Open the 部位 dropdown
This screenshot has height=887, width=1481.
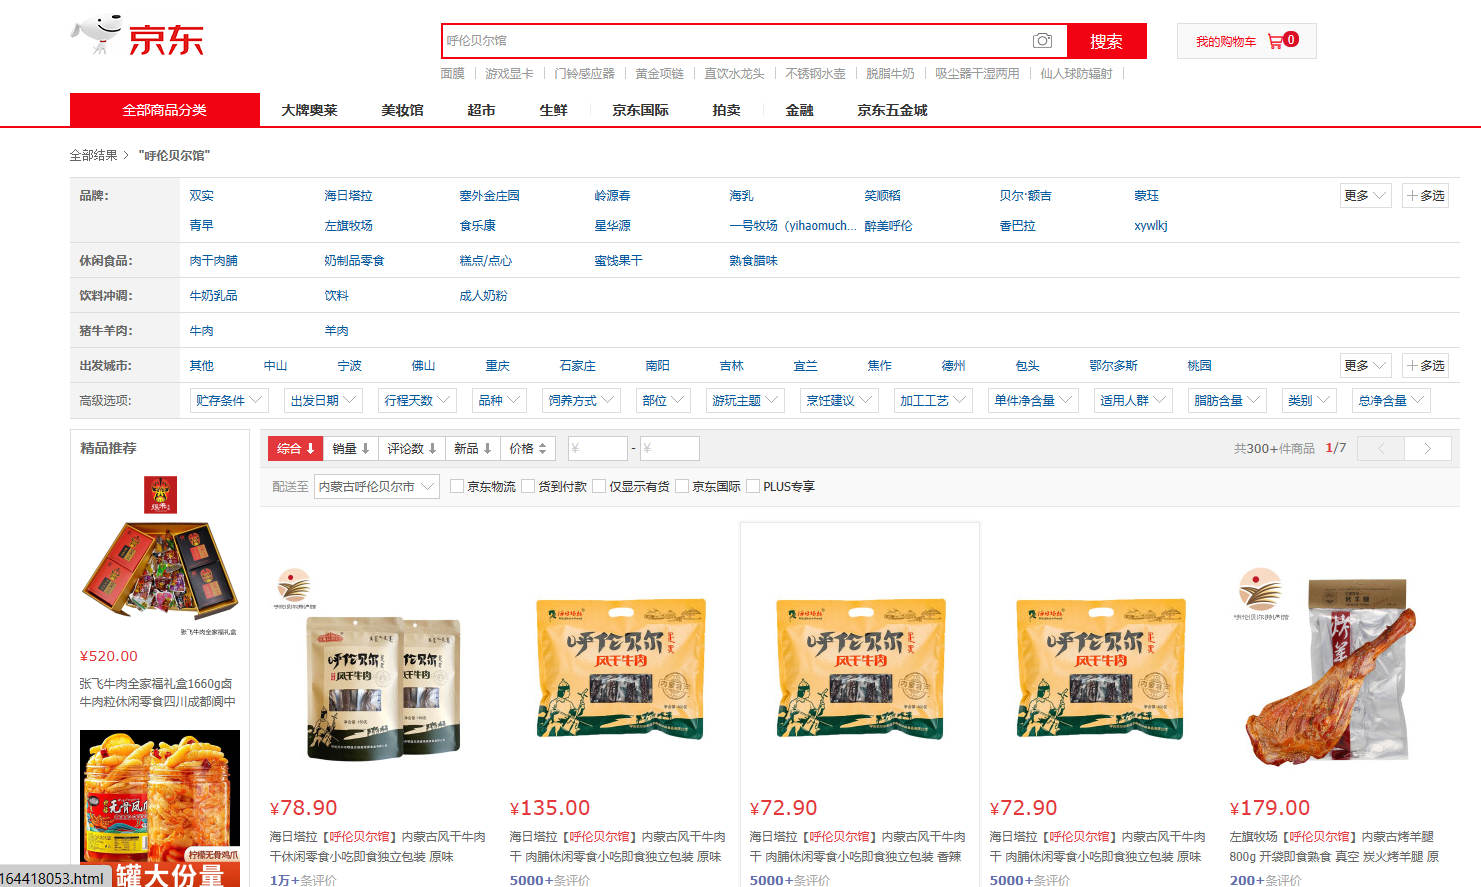point(663,401)
